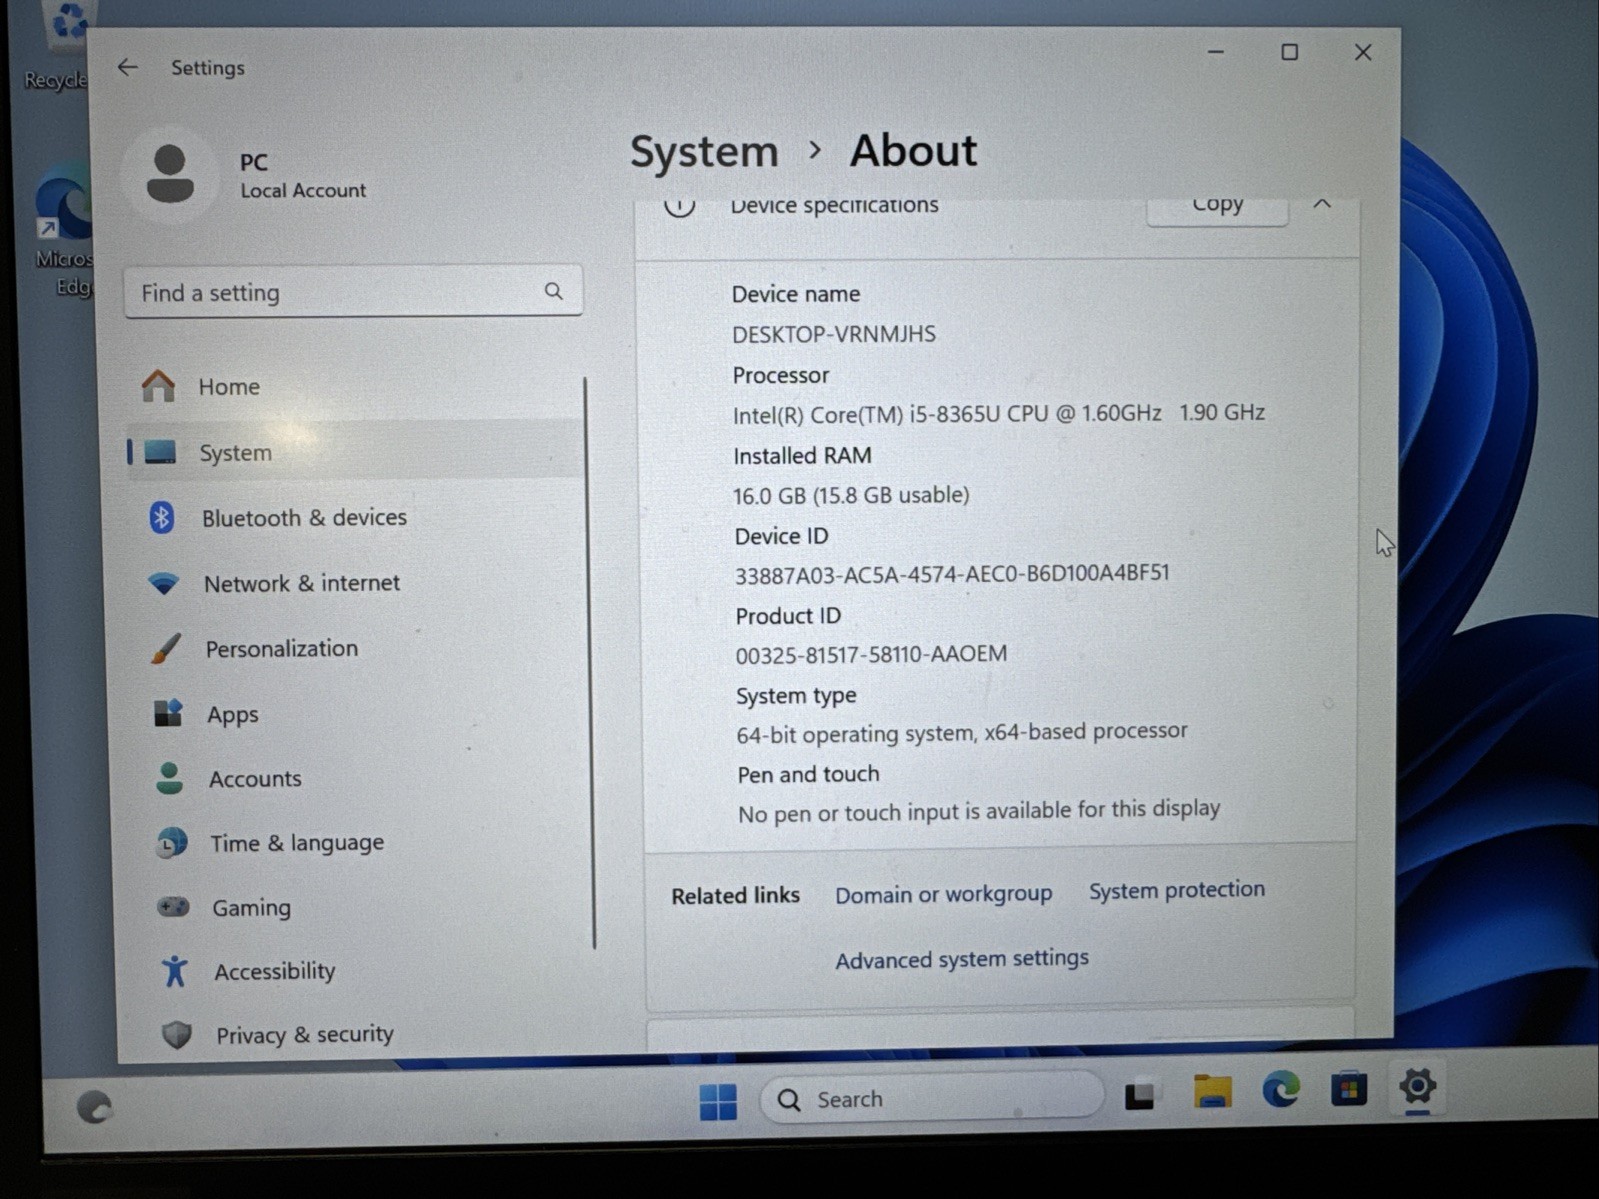Screen dimensions: 1599x1199
Task: Click the widgets icon at taskbar left
Action: (x=95, y=1107)
